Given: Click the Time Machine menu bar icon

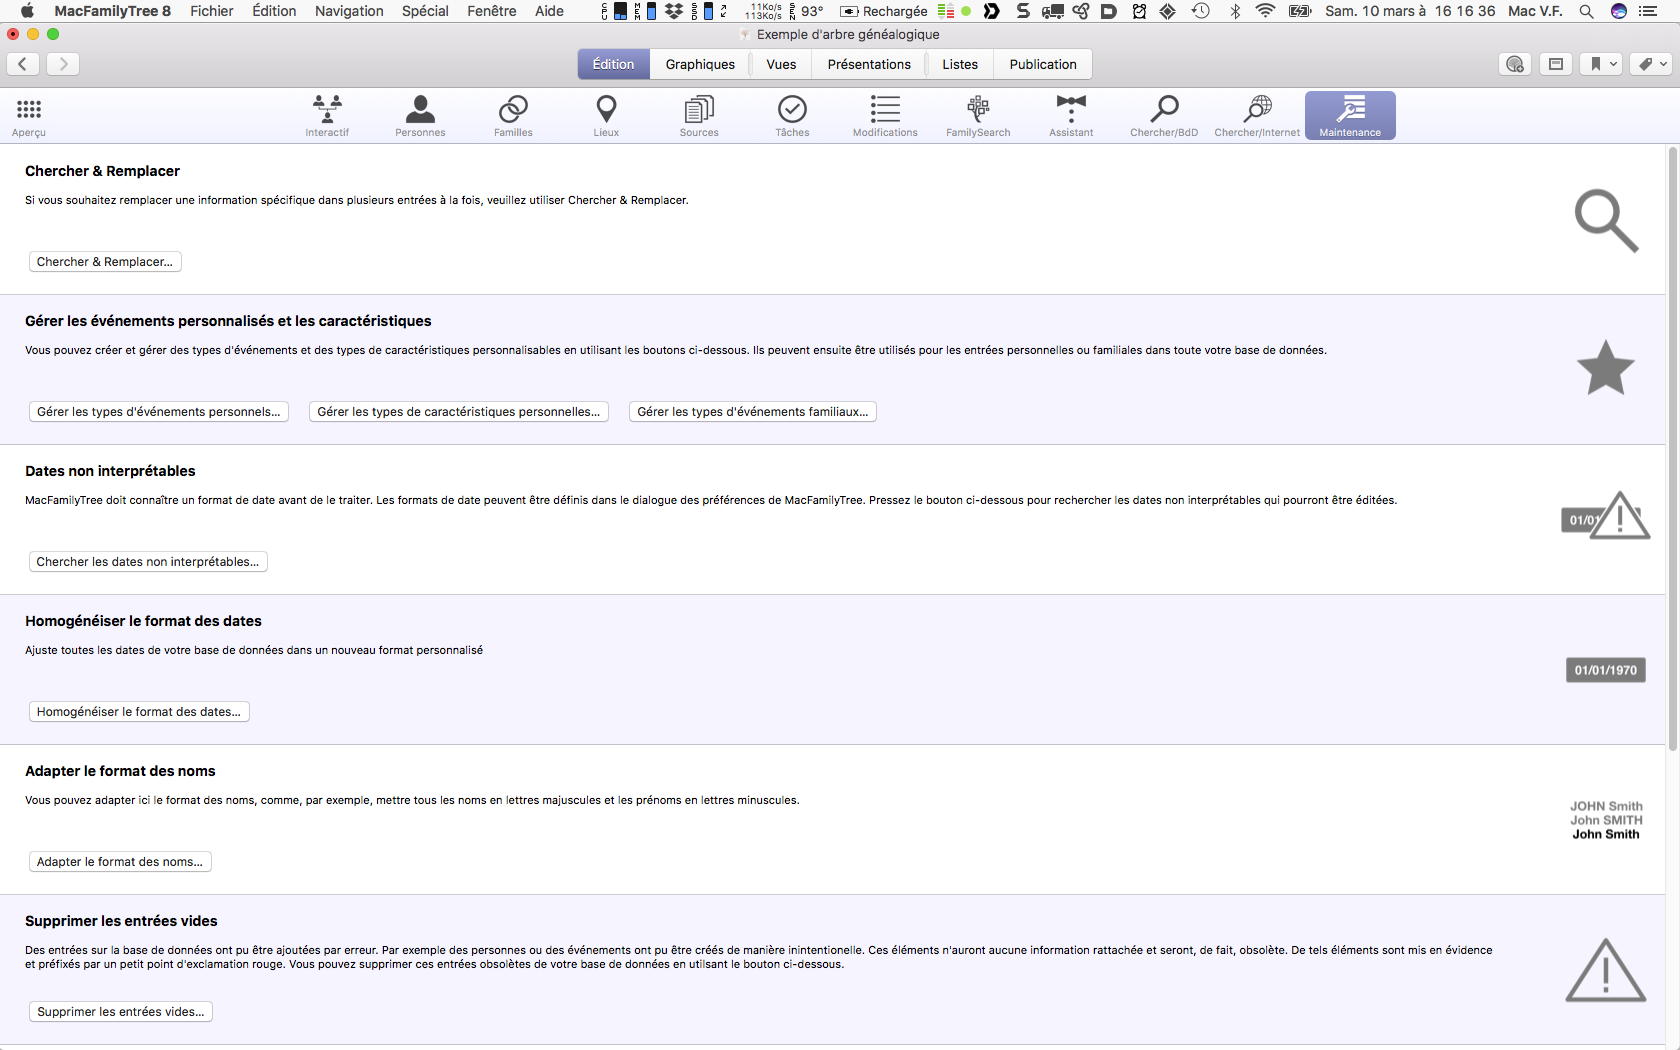Looking at the screenshot, I should 1201,11.
